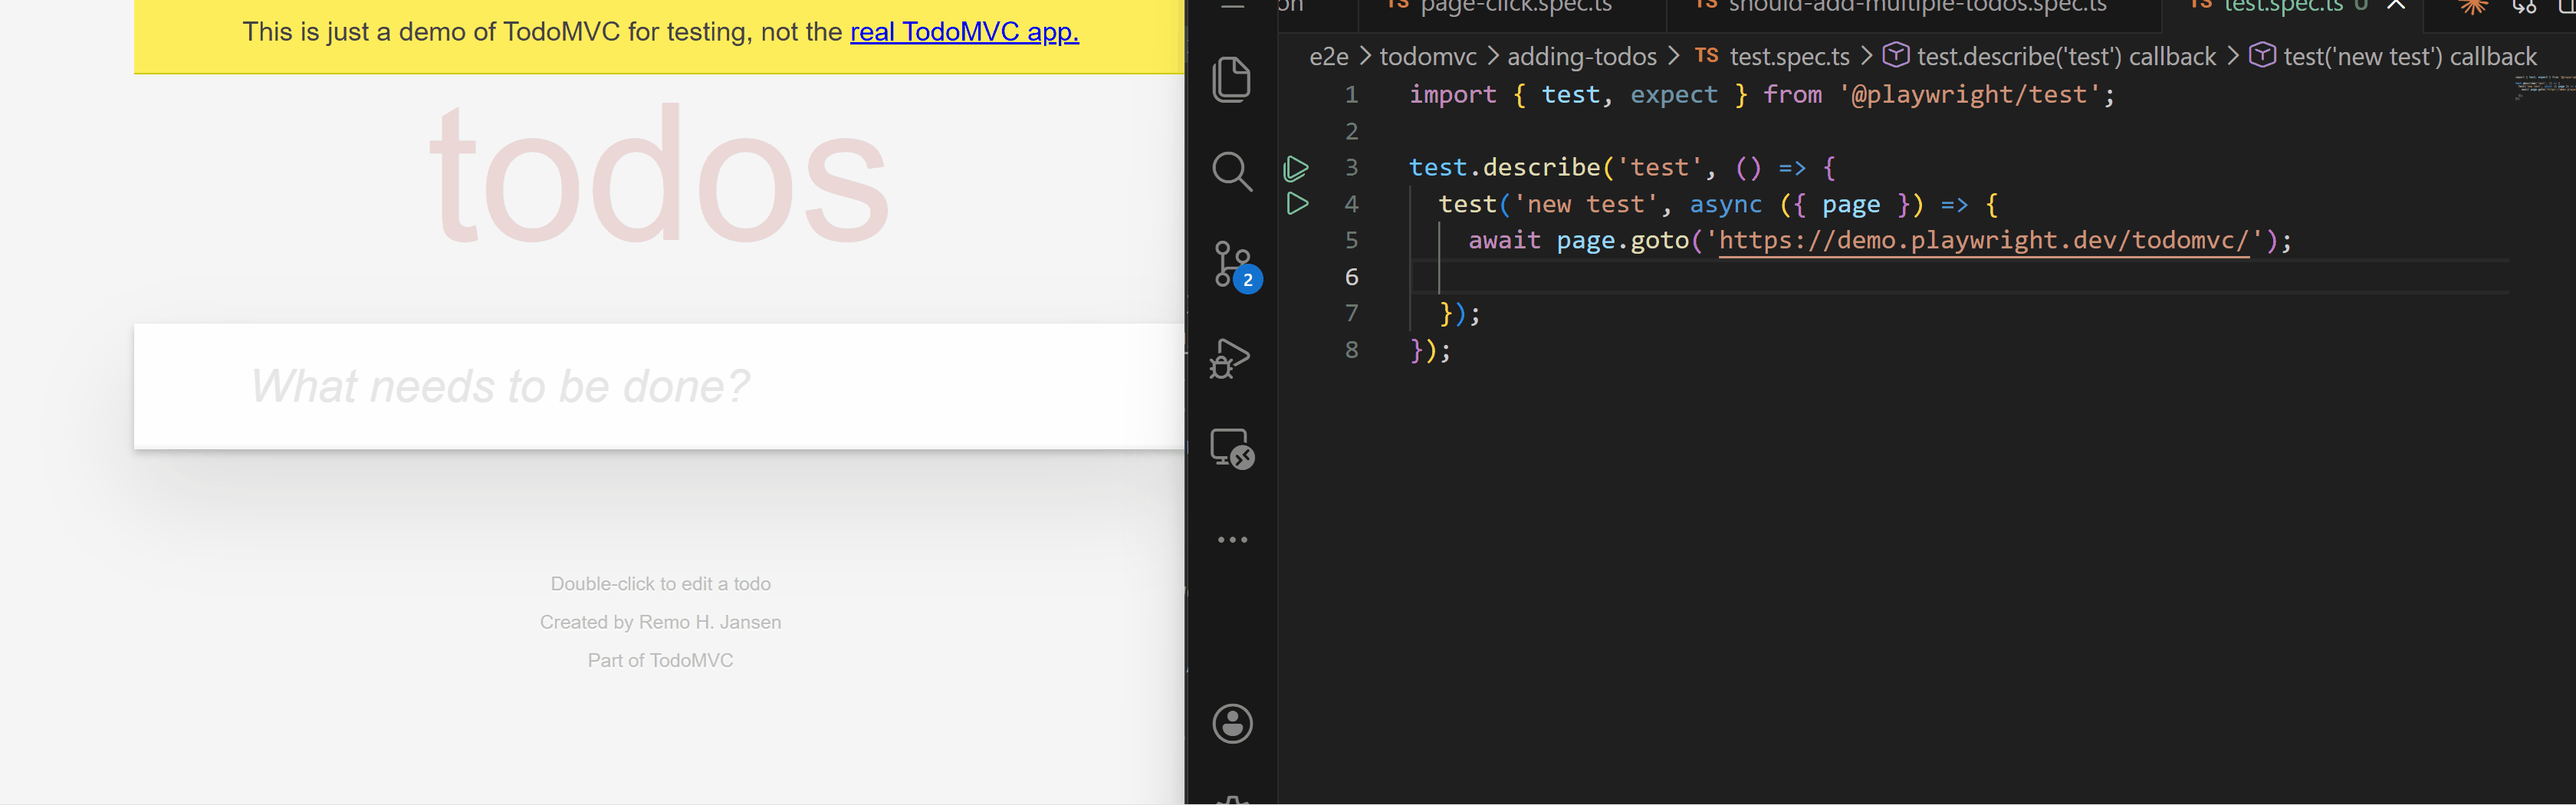Open the Accounts menu in activity bar
Viewport: 2576px width, 805px height.
[1232, 724]
